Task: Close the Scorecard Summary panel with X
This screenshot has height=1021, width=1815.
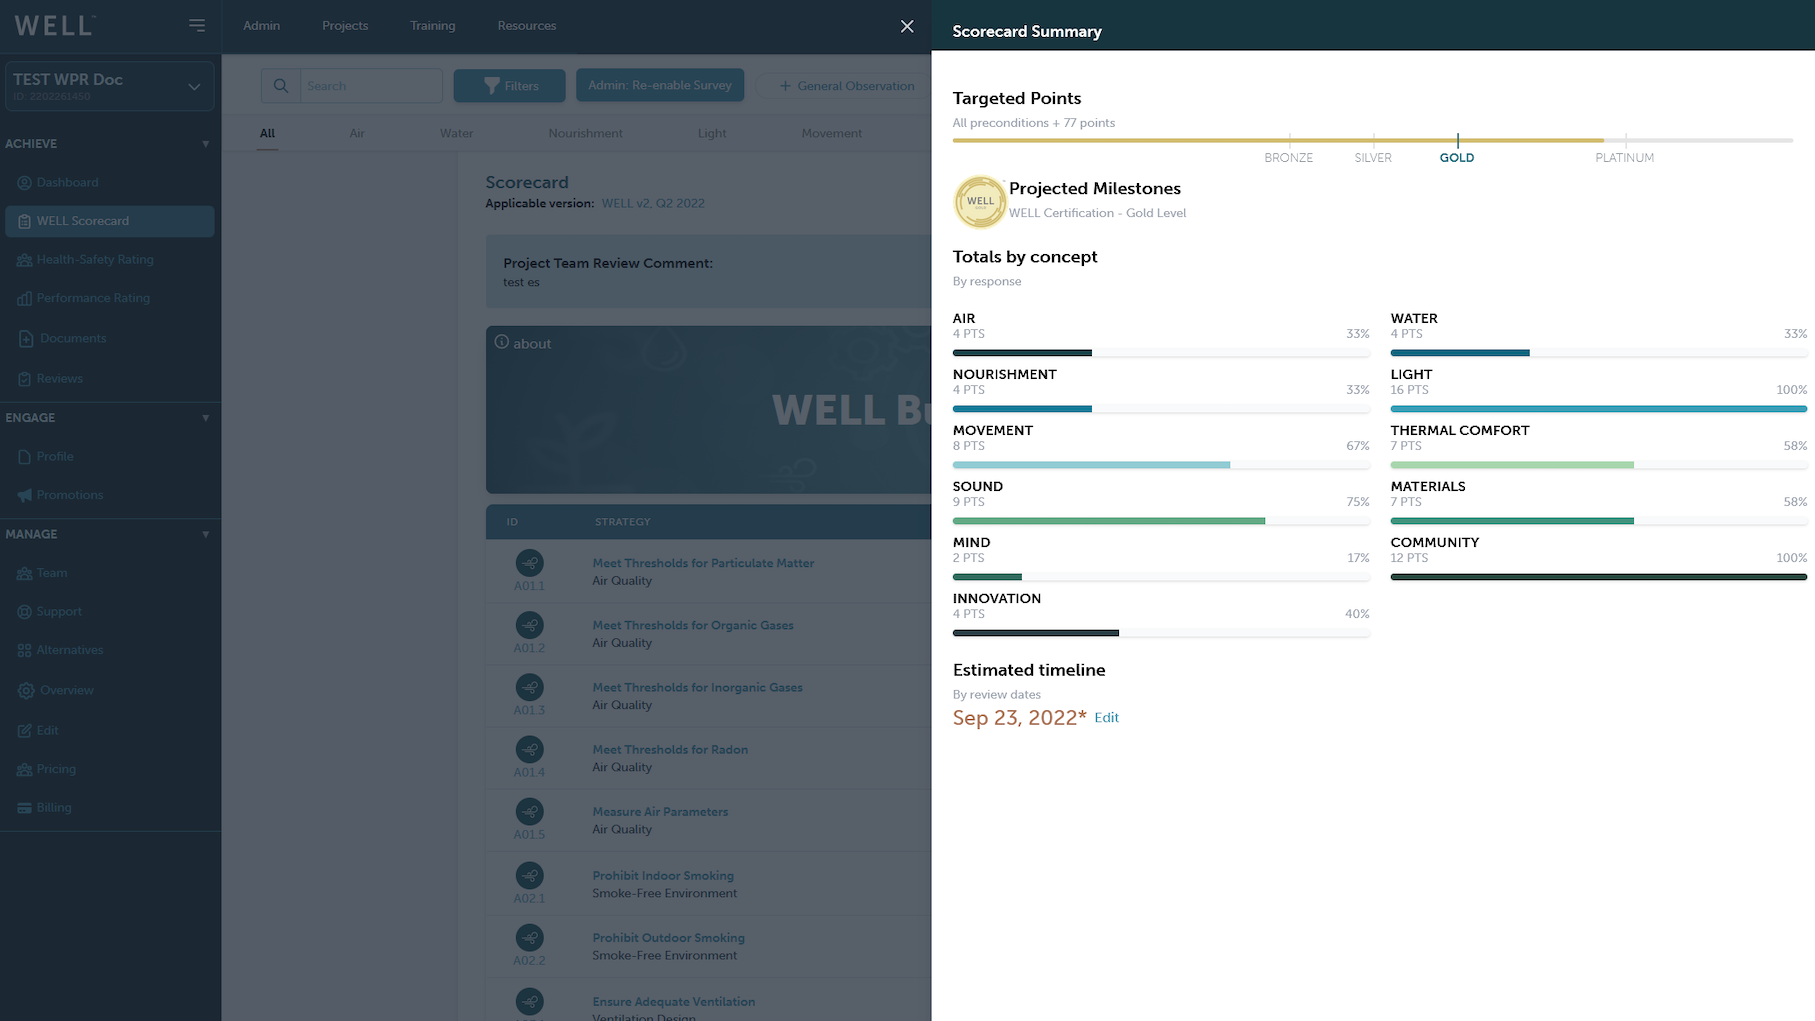Action: [907, 26]
